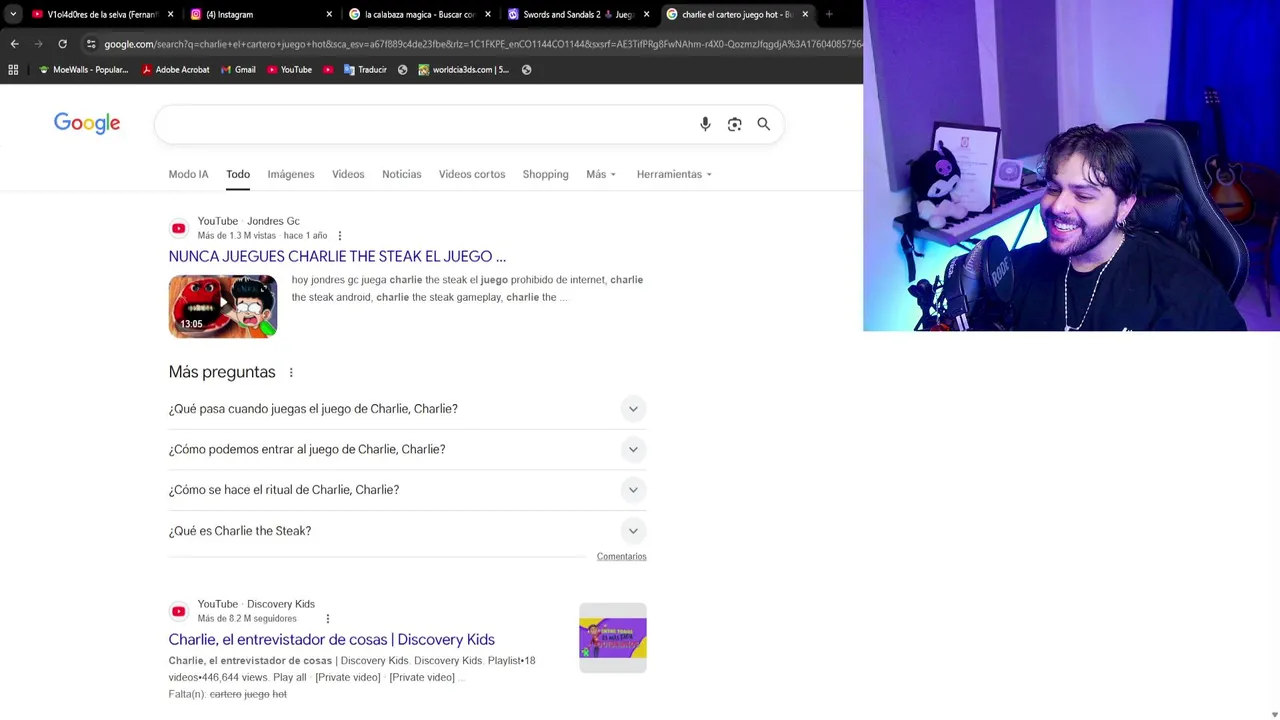This screenshot has width=1280, height=720.
Task: Open the YouTube bookmark
Action: tap(289, 70)
